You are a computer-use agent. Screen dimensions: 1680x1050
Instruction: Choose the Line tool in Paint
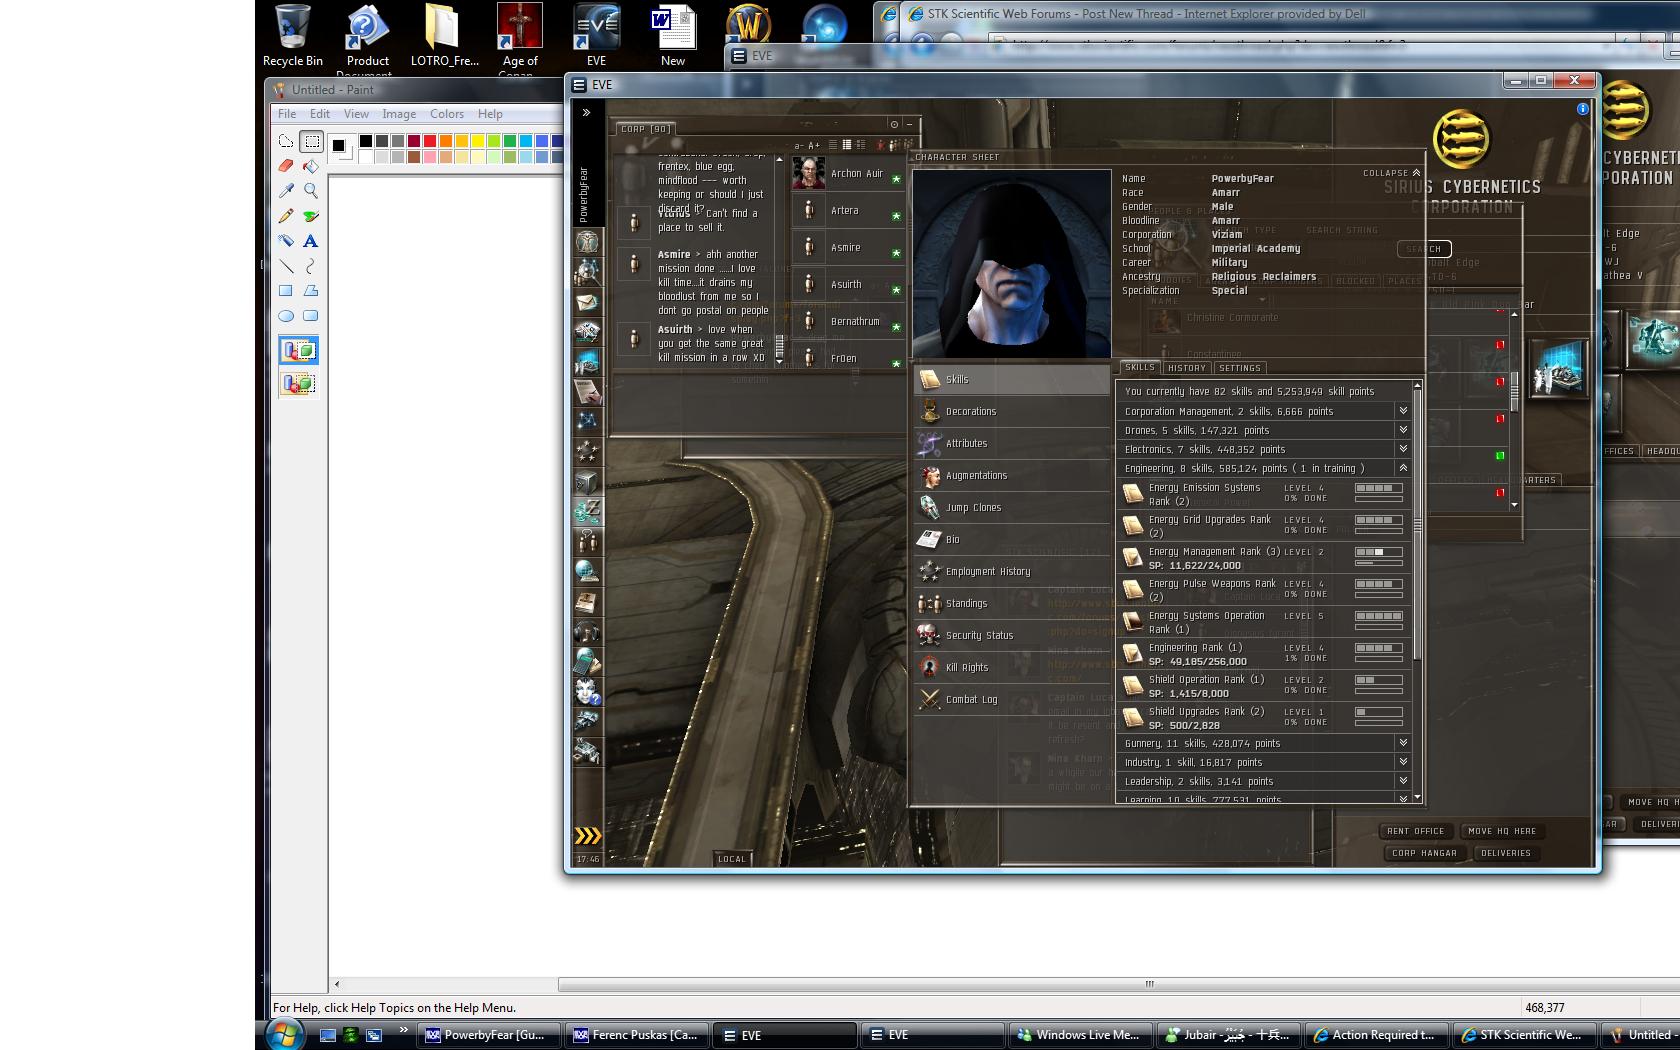coord(286,266)
